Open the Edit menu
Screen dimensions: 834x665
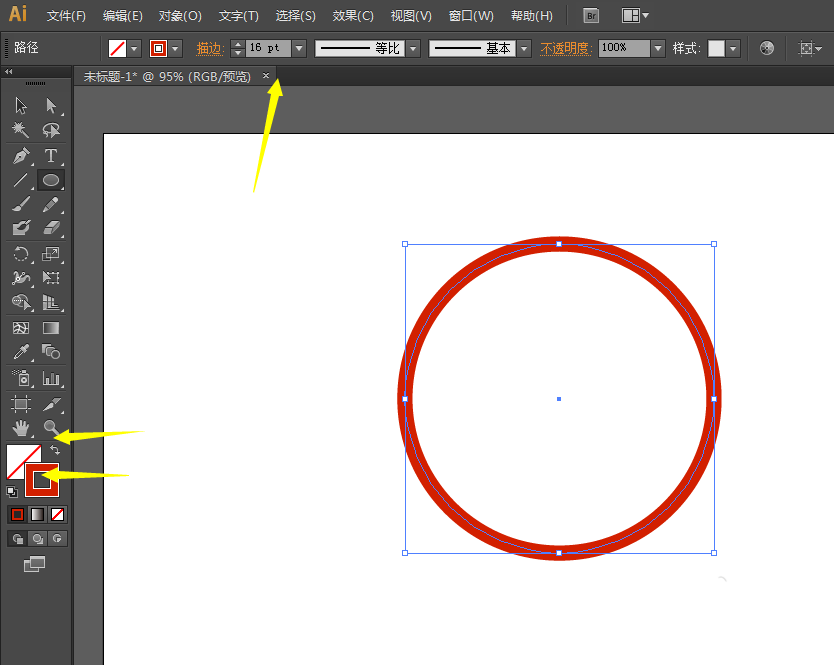(x=122, y=16)
